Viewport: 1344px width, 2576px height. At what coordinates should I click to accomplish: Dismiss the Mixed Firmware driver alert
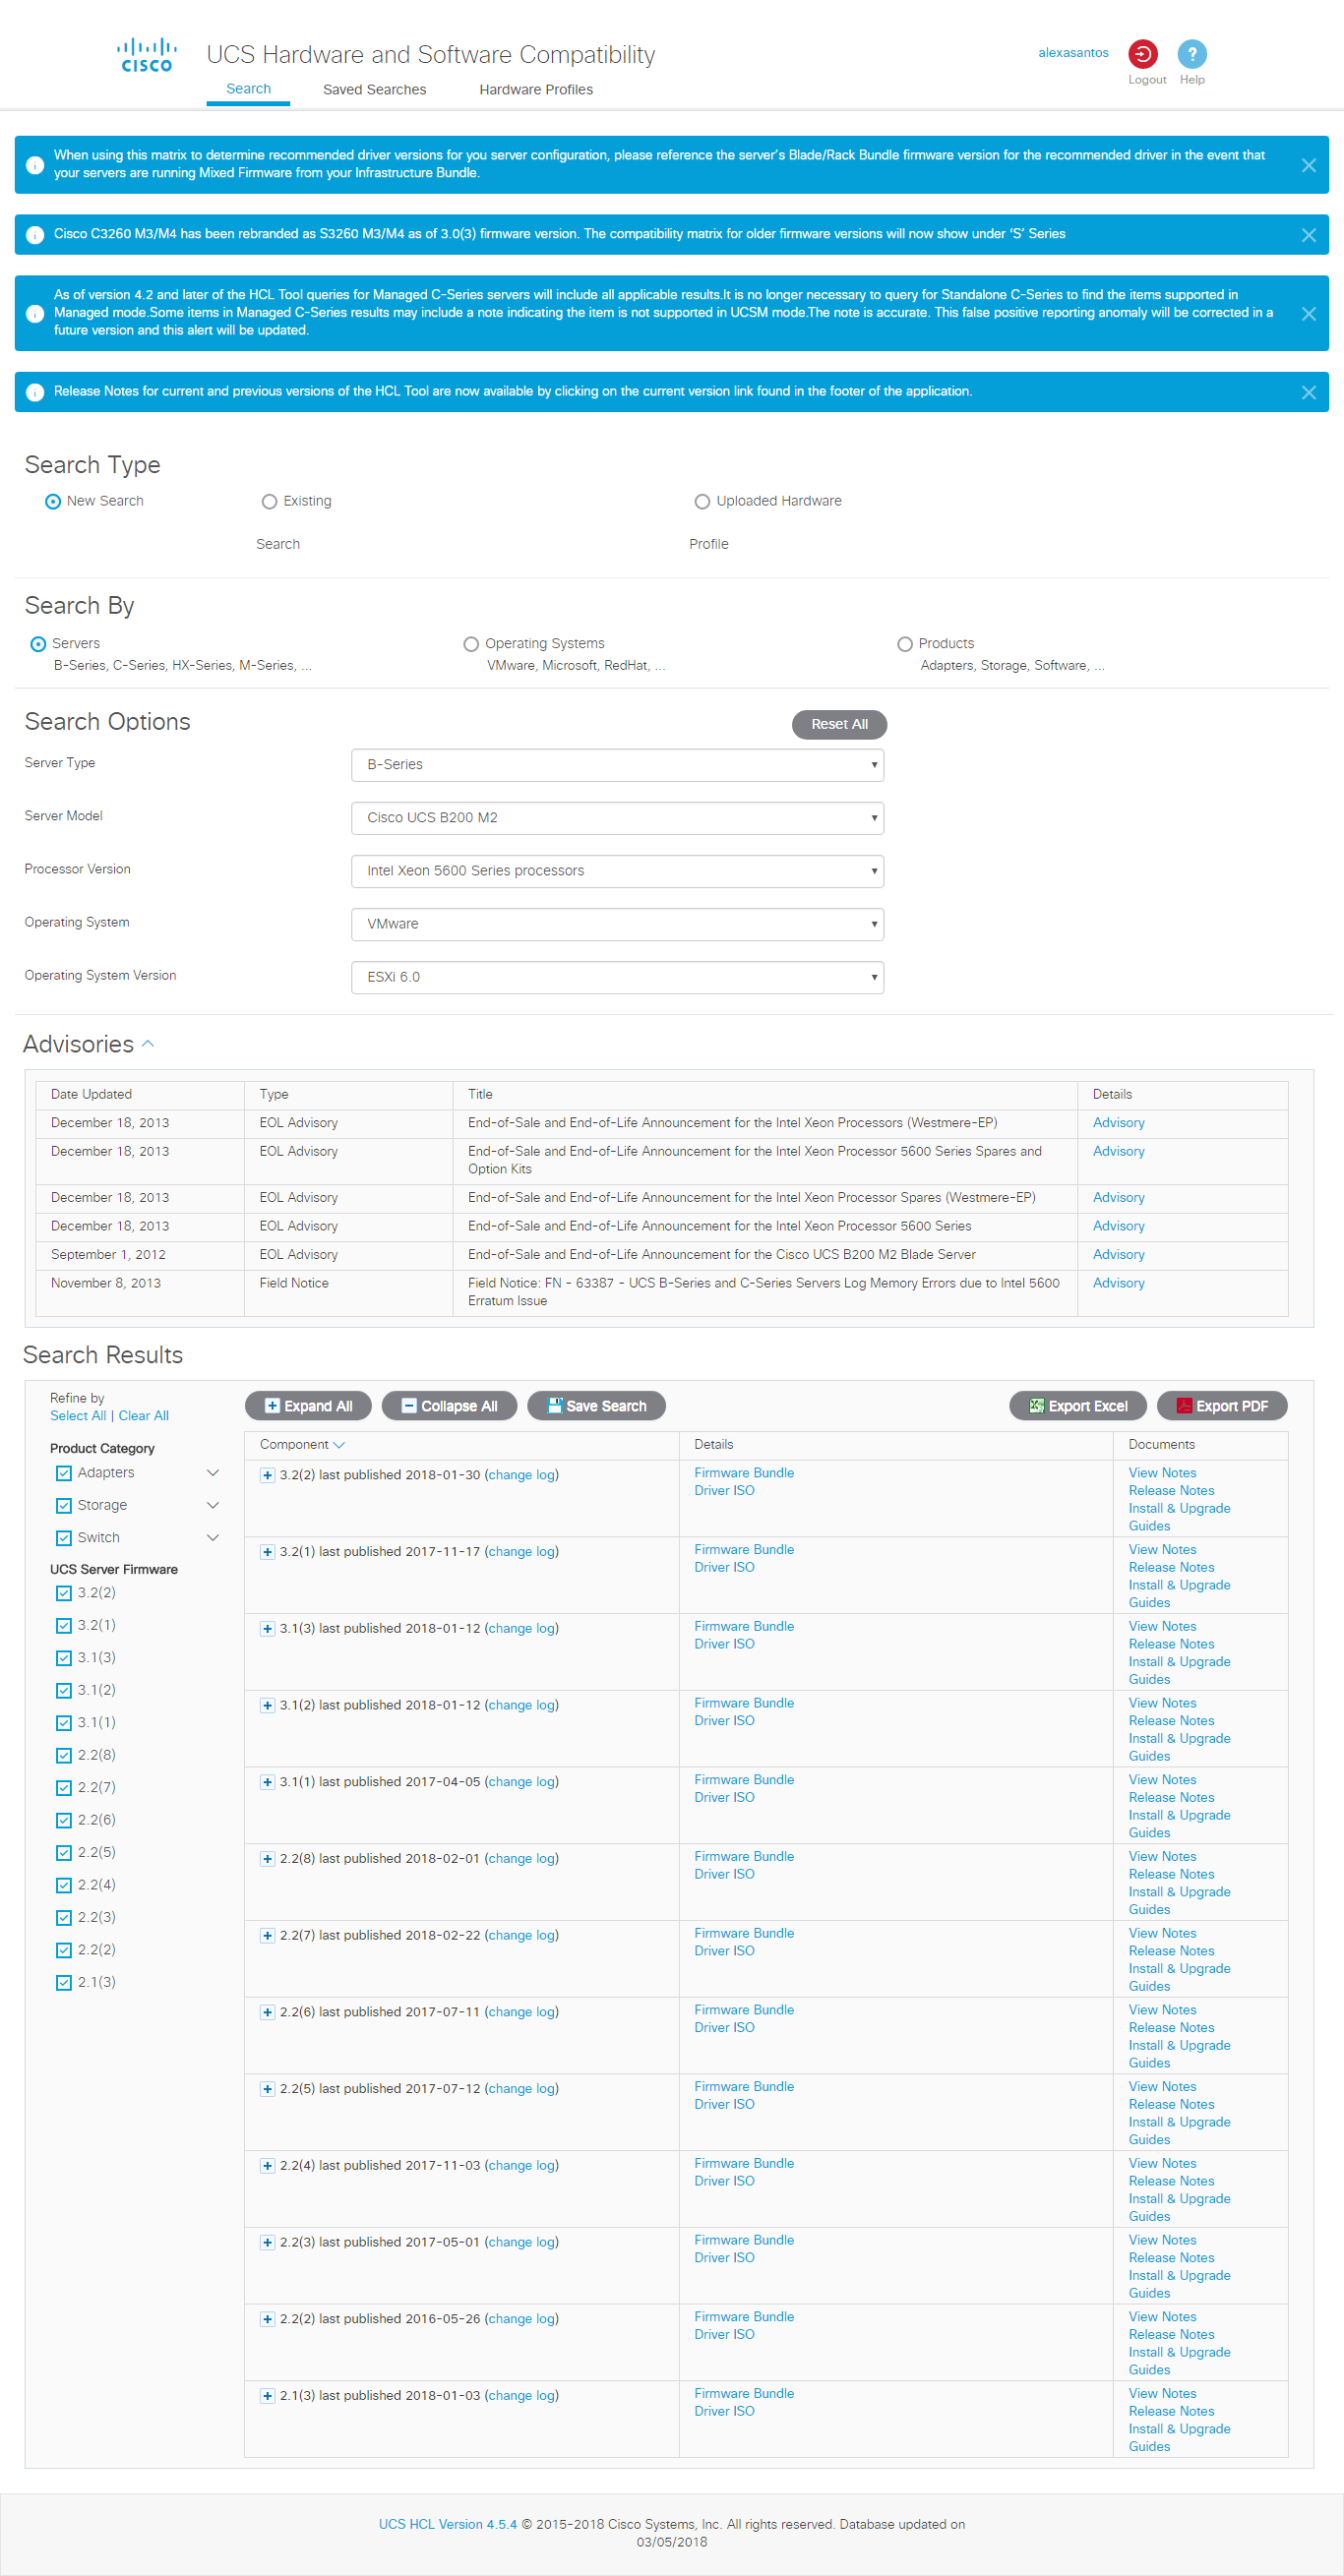click(1308, 165)
